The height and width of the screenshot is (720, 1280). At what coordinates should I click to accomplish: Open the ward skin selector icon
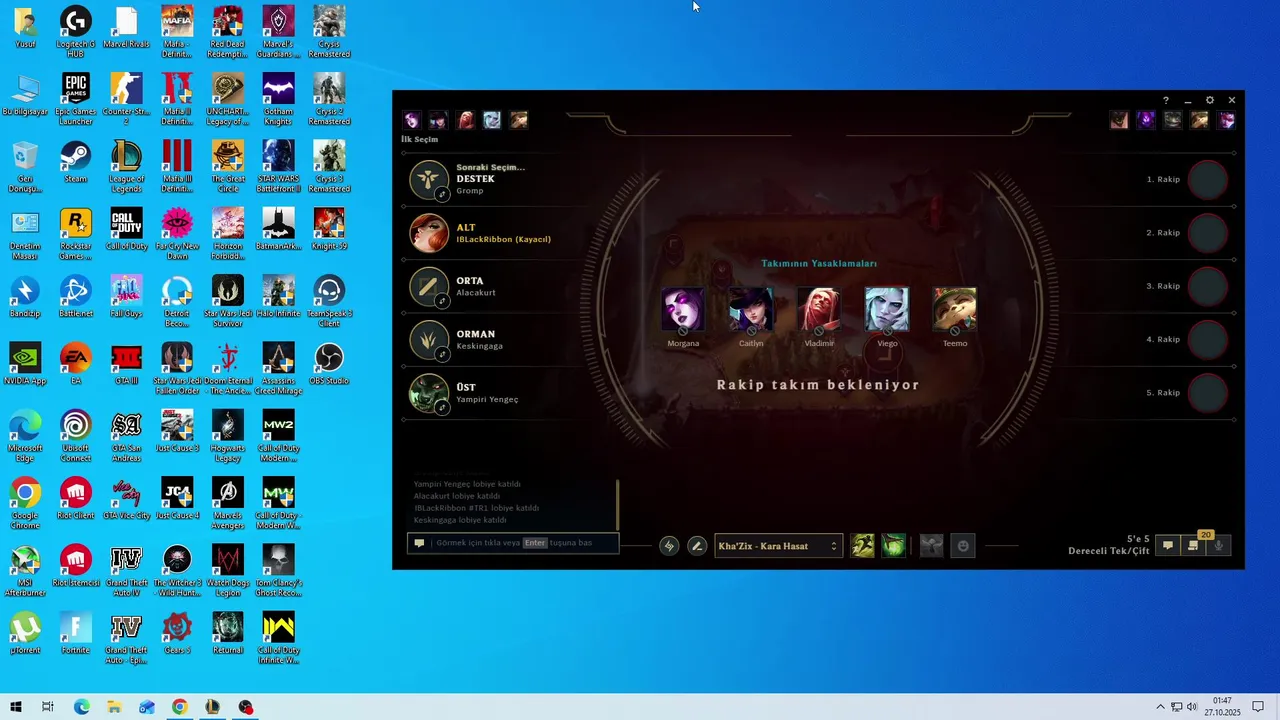(931, 546)
